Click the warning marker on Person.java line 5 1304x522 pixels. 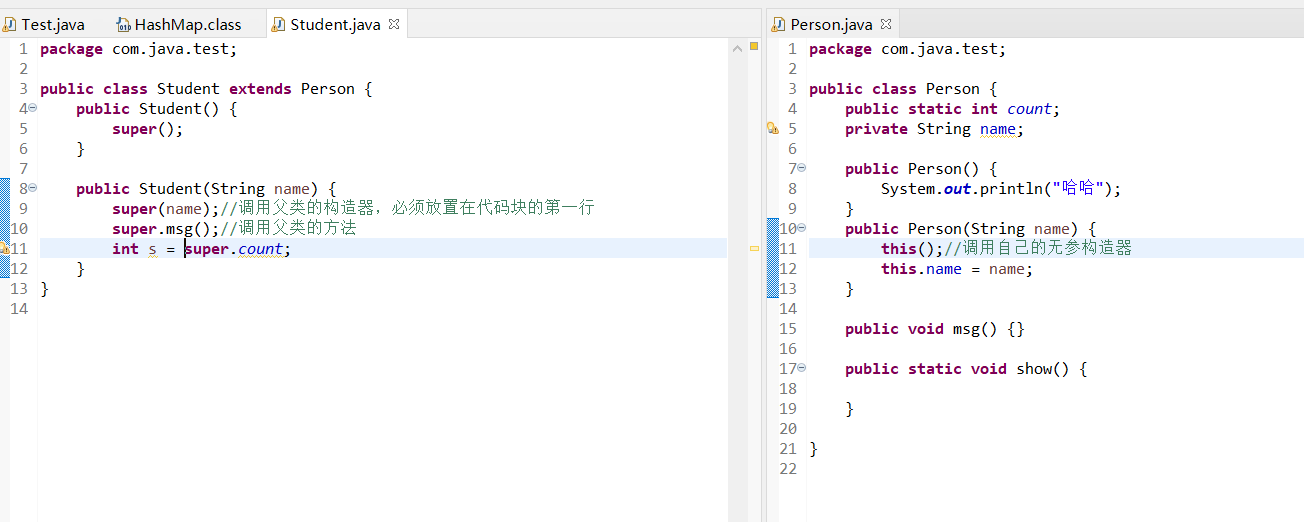[772, 128]
